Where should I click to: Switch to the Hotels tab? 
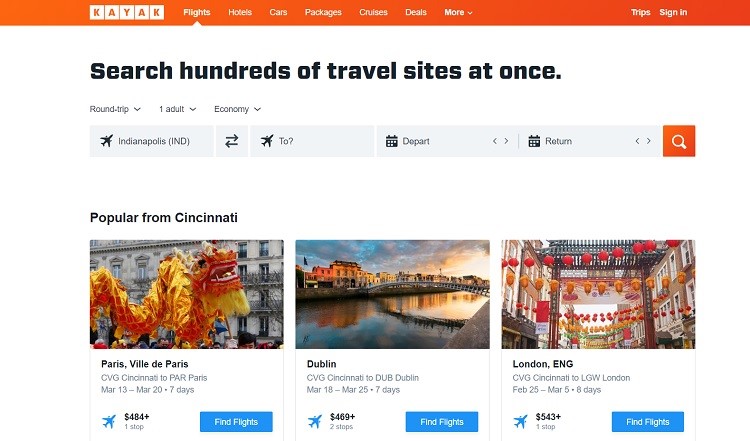coord(240,12)
